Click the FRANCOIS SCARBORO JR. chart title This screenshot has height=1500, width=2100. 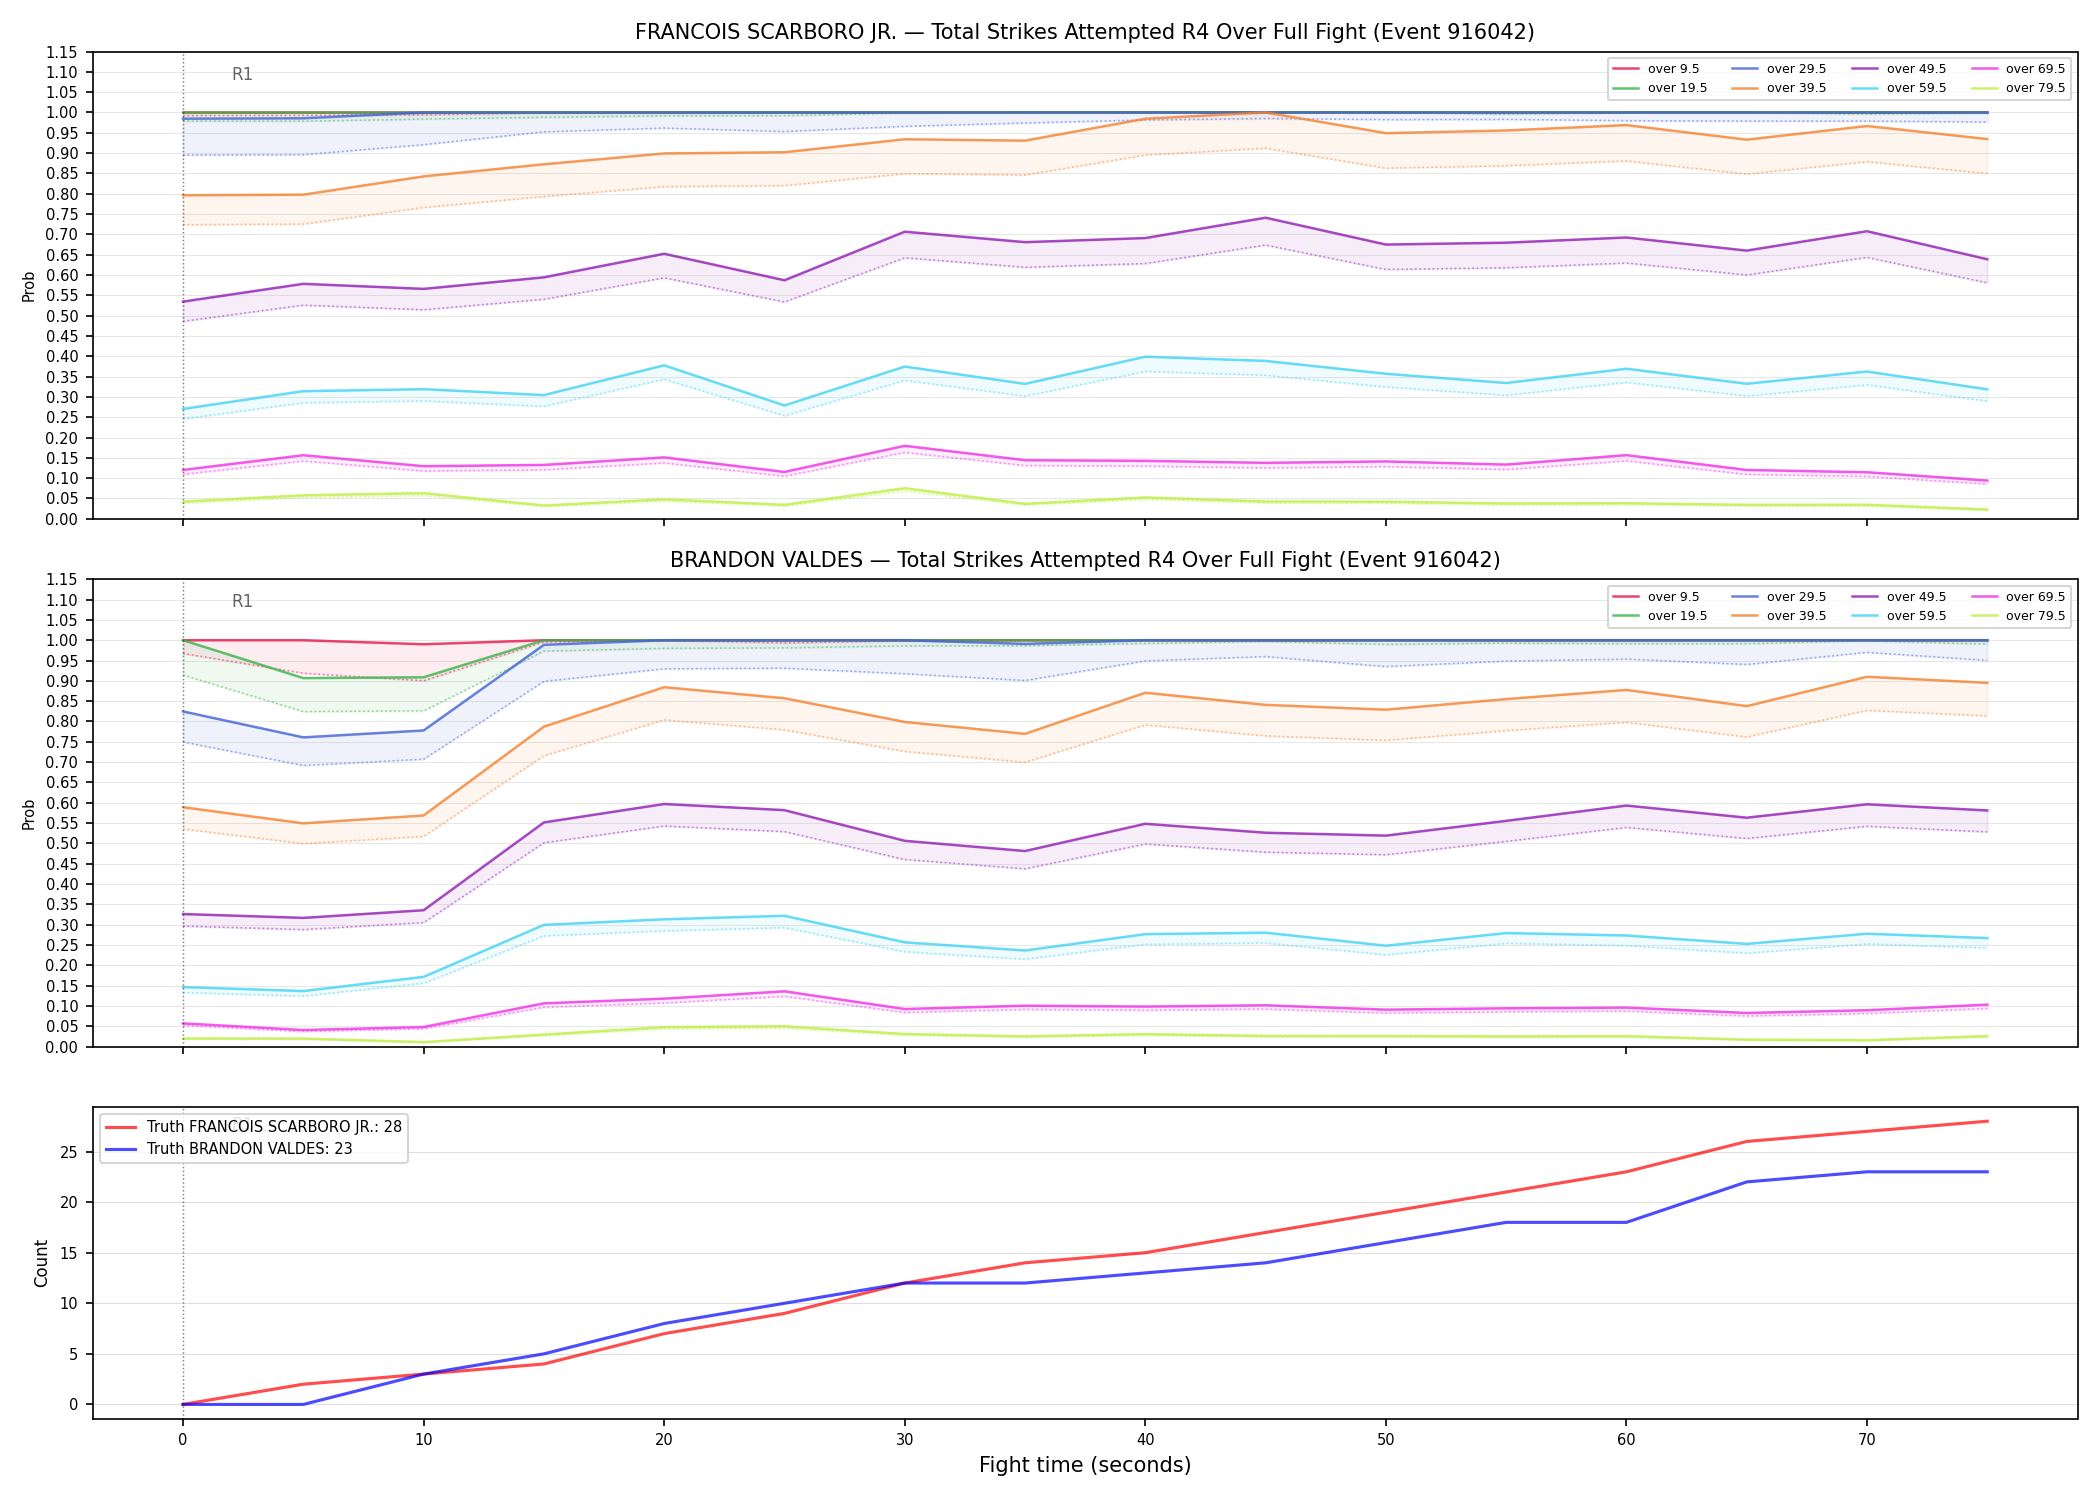tap(1084, 32)
